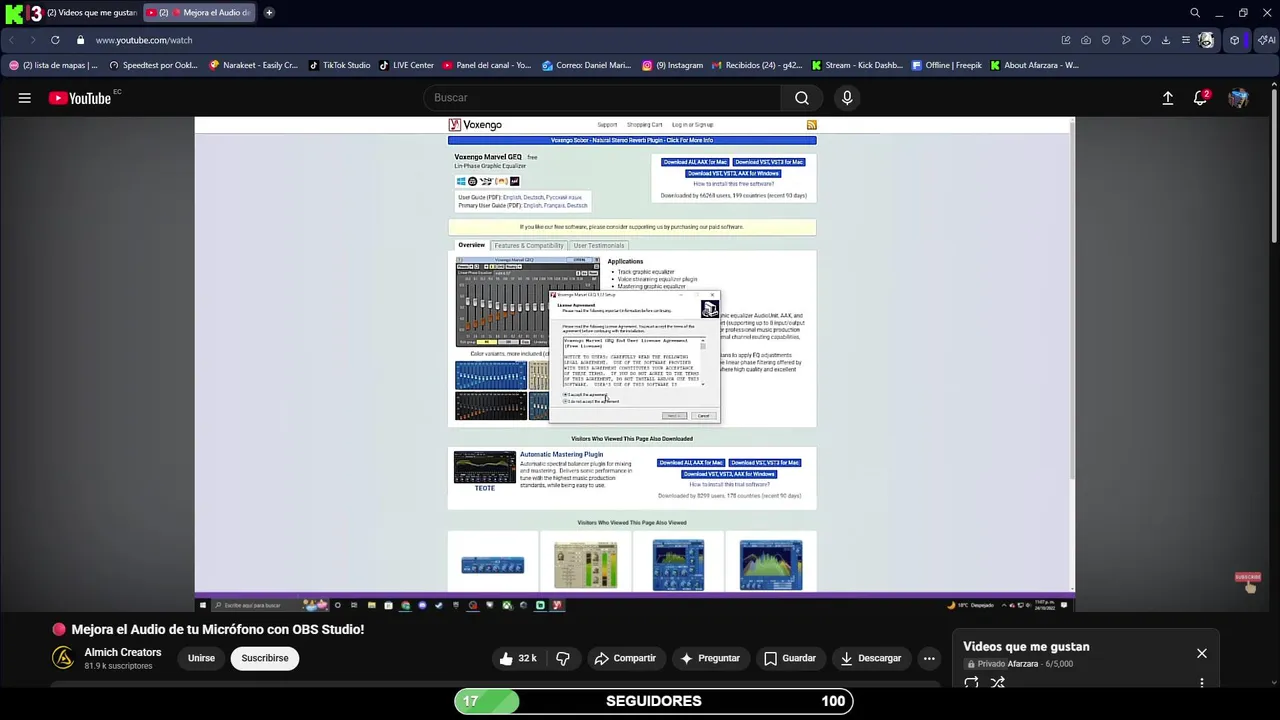Open playlist panel three-dot options

pos(1202,683)
